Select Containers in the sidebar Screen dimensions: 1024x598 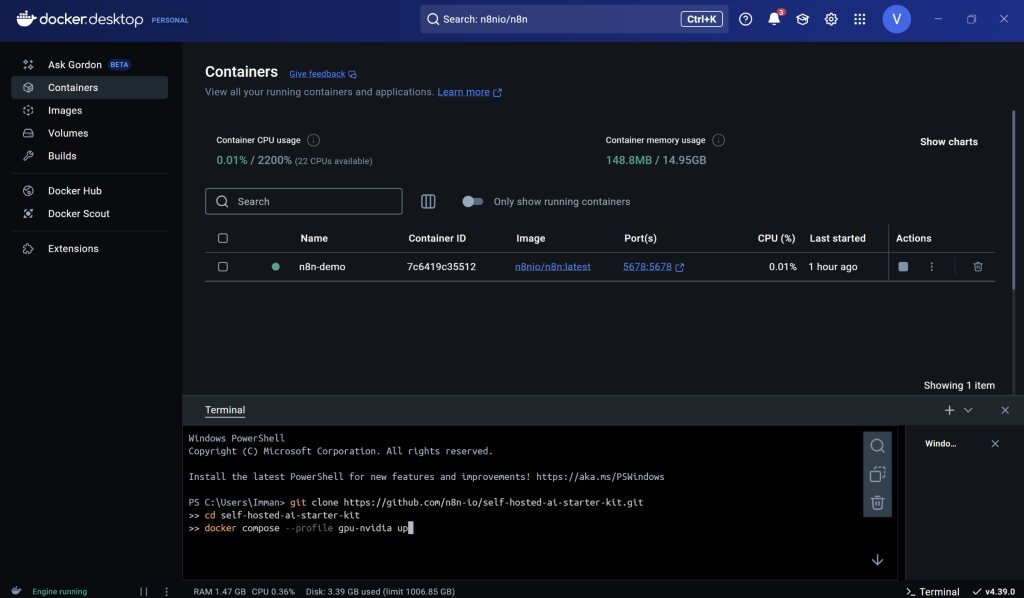tap(89, 87)
